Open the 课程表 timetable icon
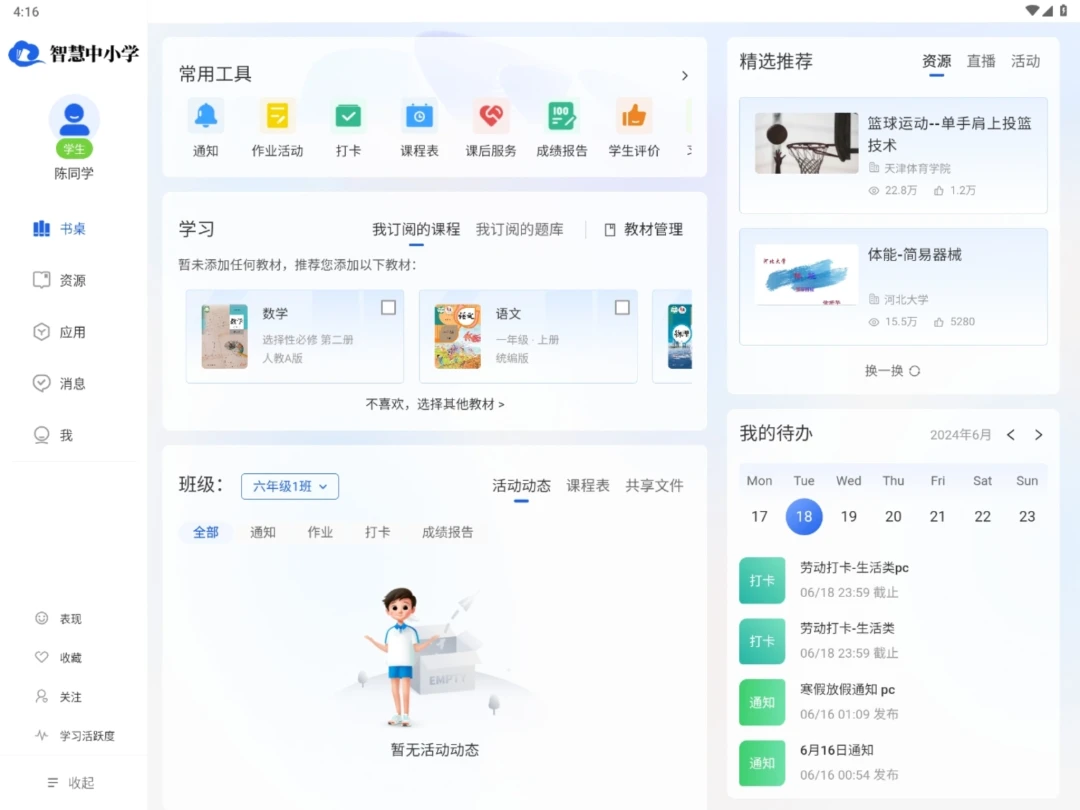Screen dimensions: 1080x810 (419, 116)
